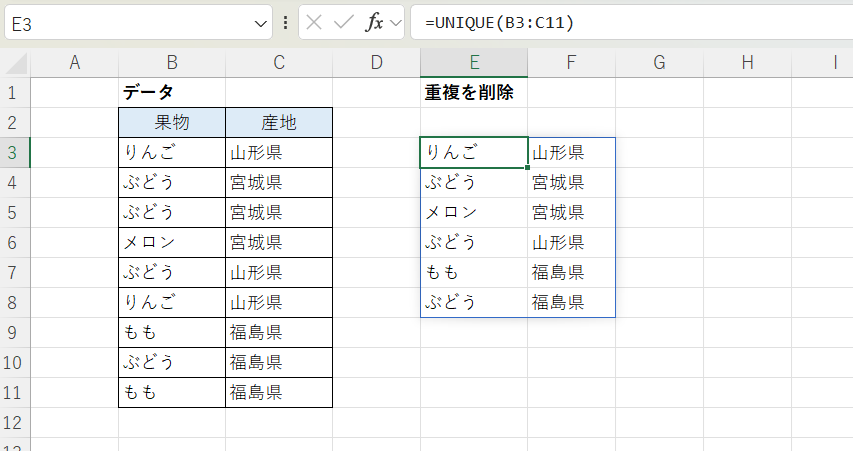Click the Name Box resize dots handle
The height and width of the screenshot is (451, 853).
pyautogui.click(x=286, y=22)
